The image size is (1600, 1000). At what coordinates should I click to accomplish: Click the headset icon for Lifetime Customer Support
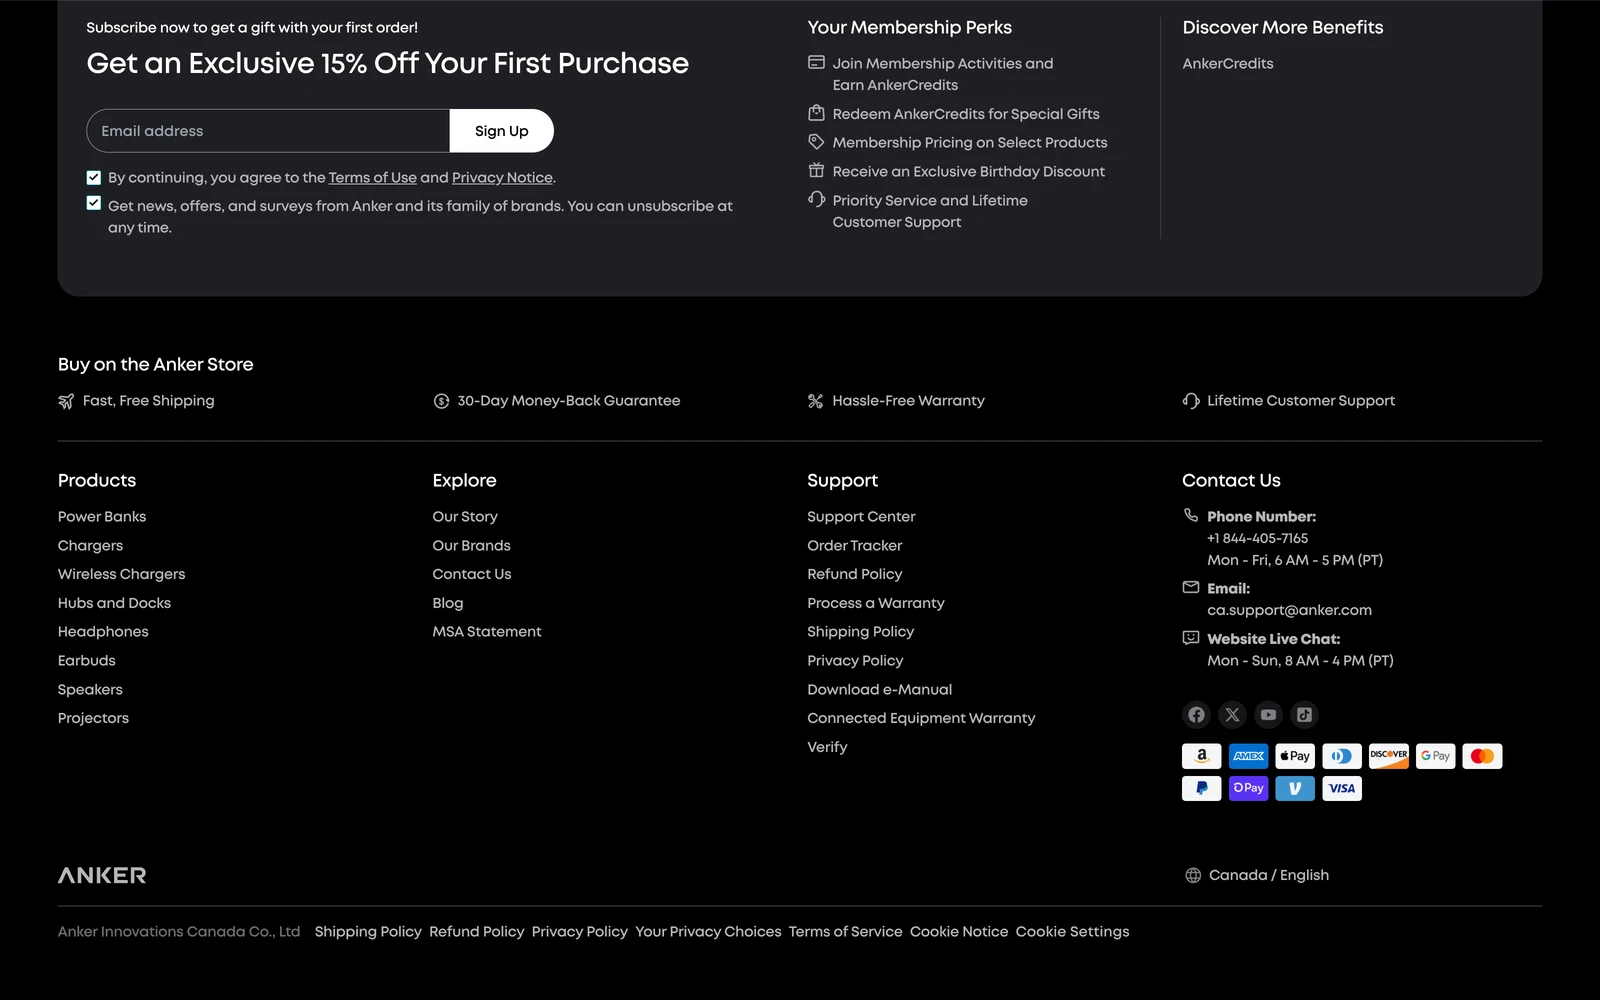point(1191,401)
